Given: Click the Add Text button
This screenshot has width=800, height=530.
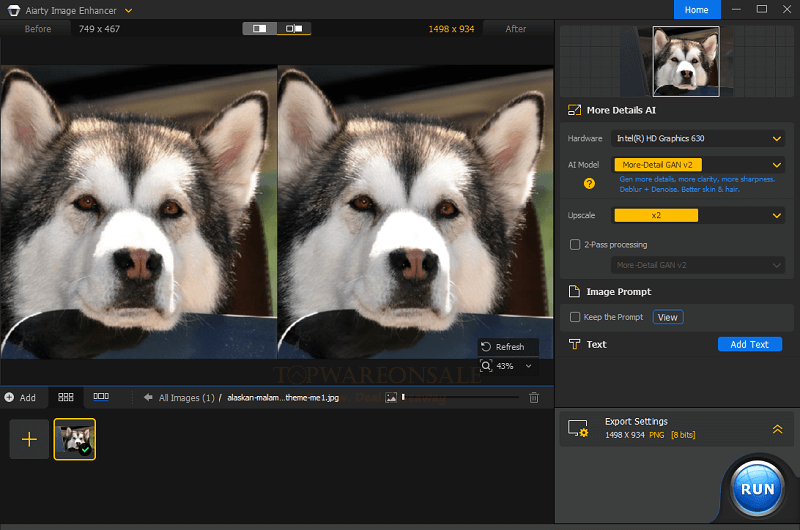Looking at the screenshot, I should point(749,344).
